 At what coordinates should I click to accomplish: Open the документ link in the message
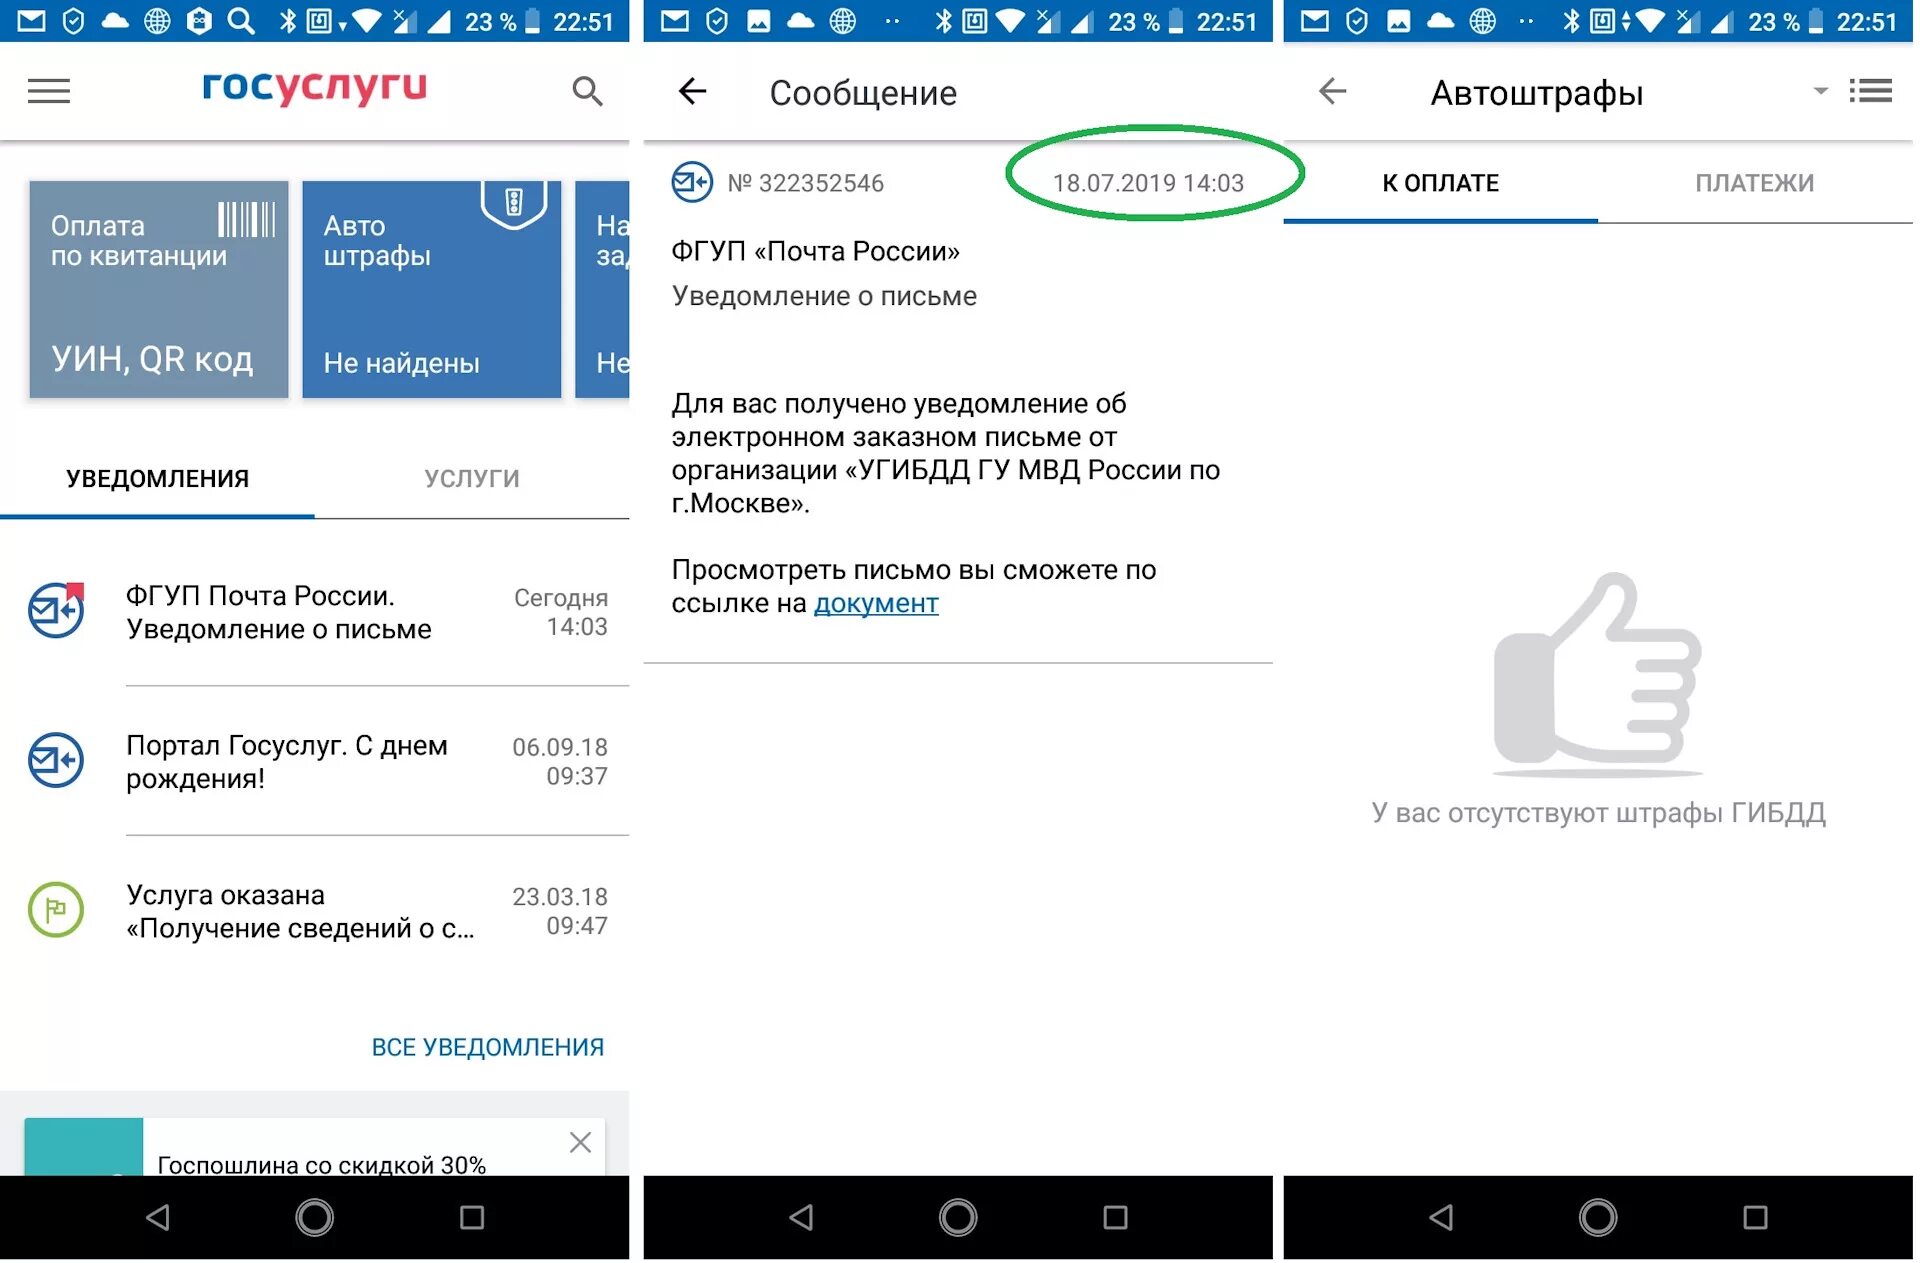coord(876,604)
